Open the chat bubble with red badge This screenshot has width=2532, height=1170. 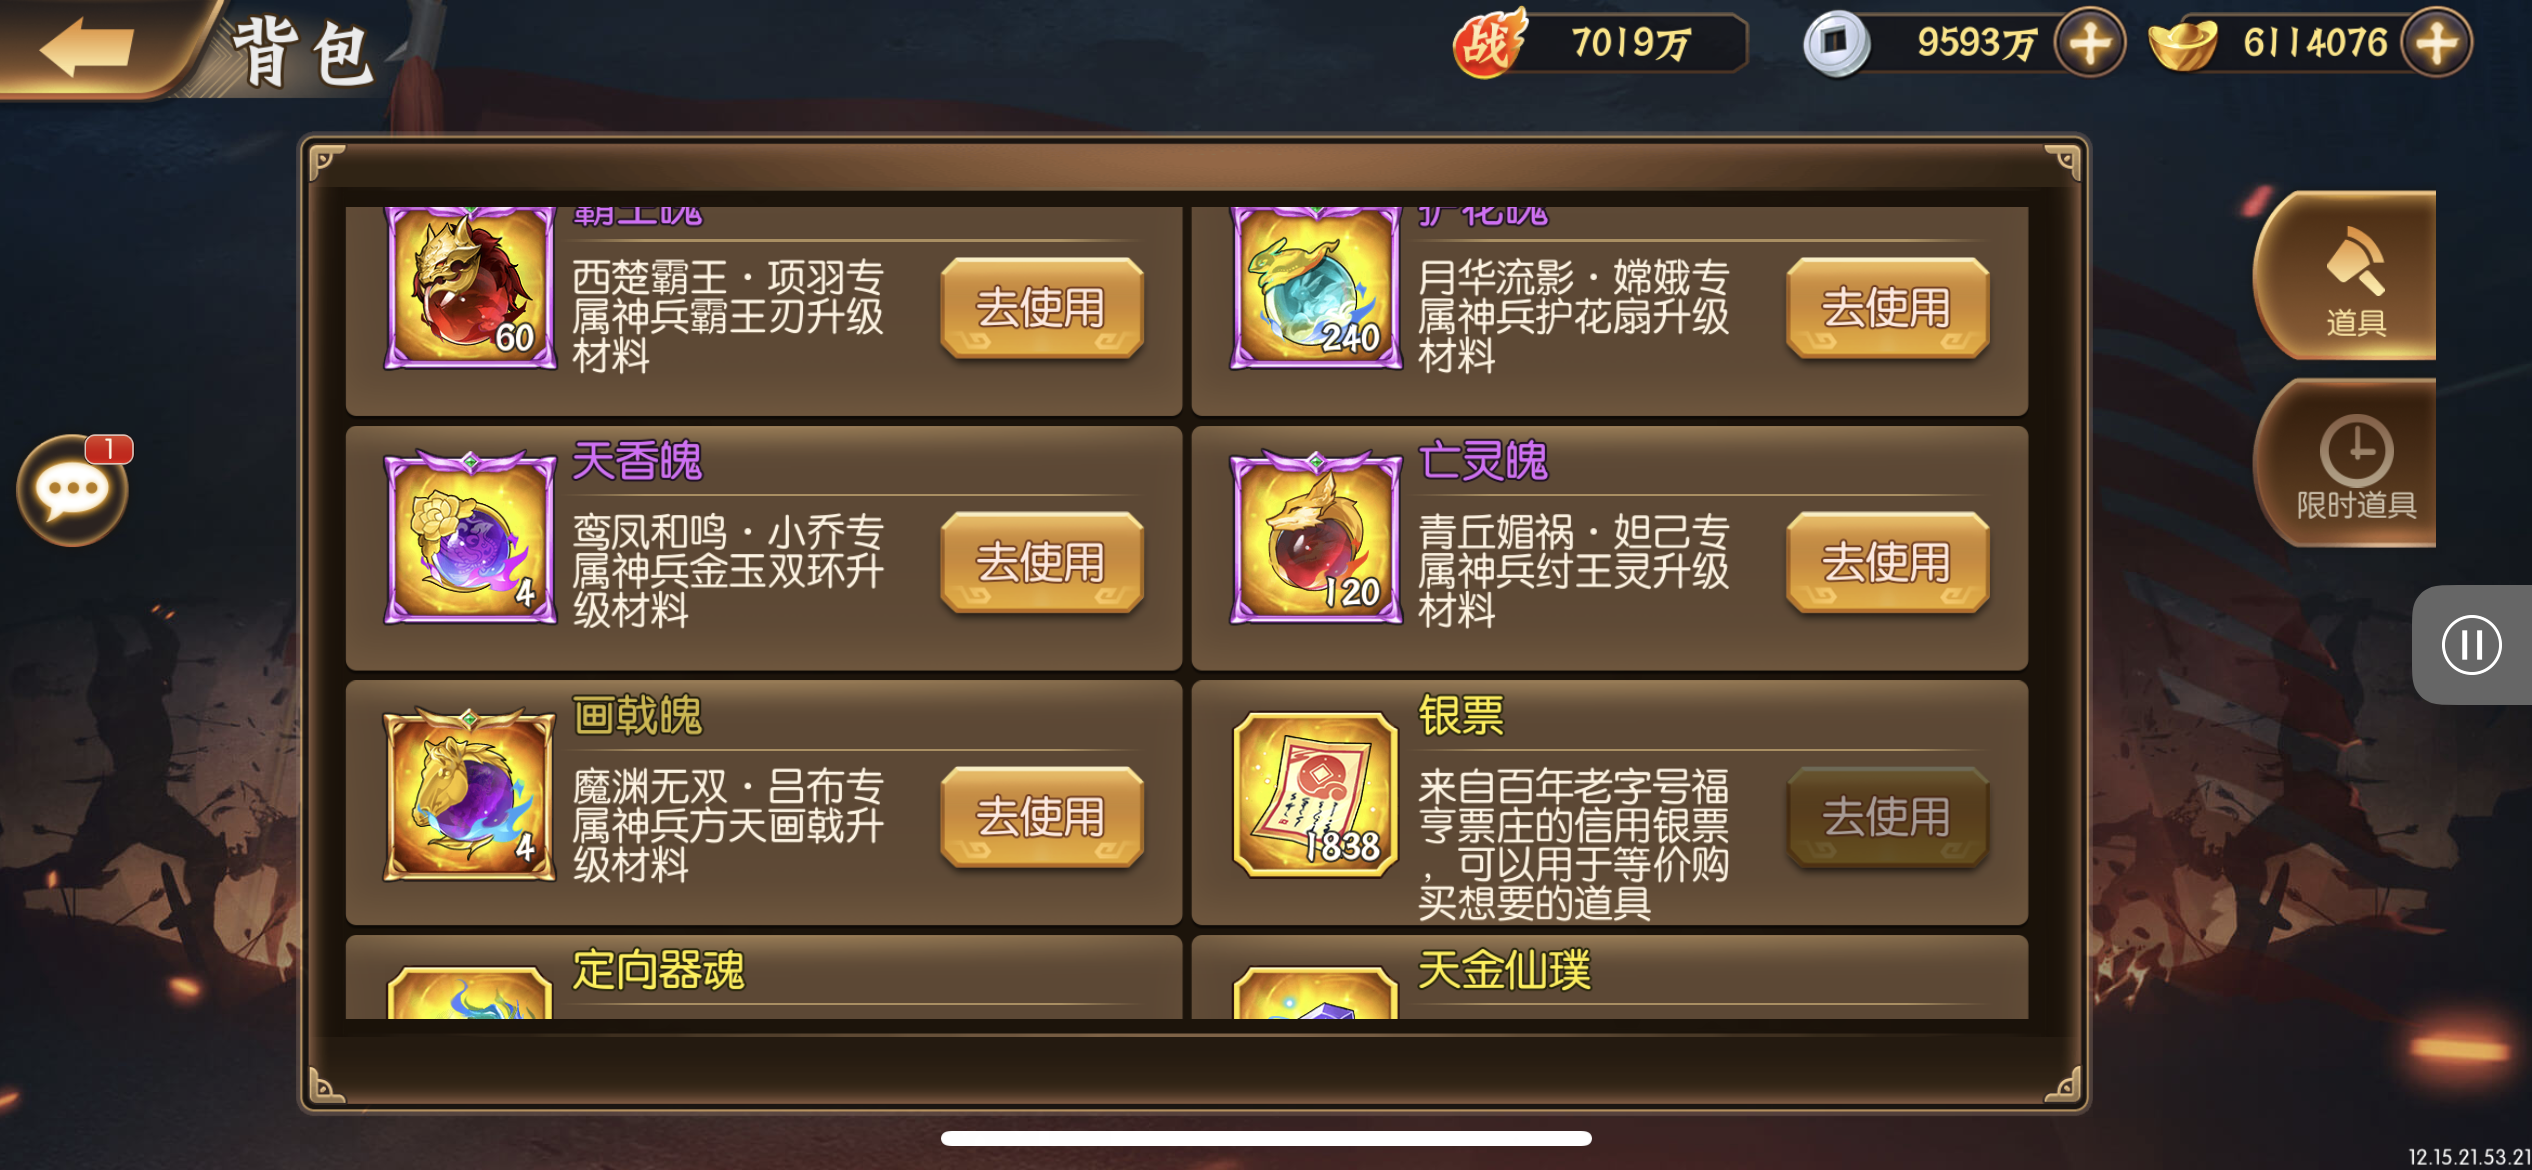tap(73, 490)
